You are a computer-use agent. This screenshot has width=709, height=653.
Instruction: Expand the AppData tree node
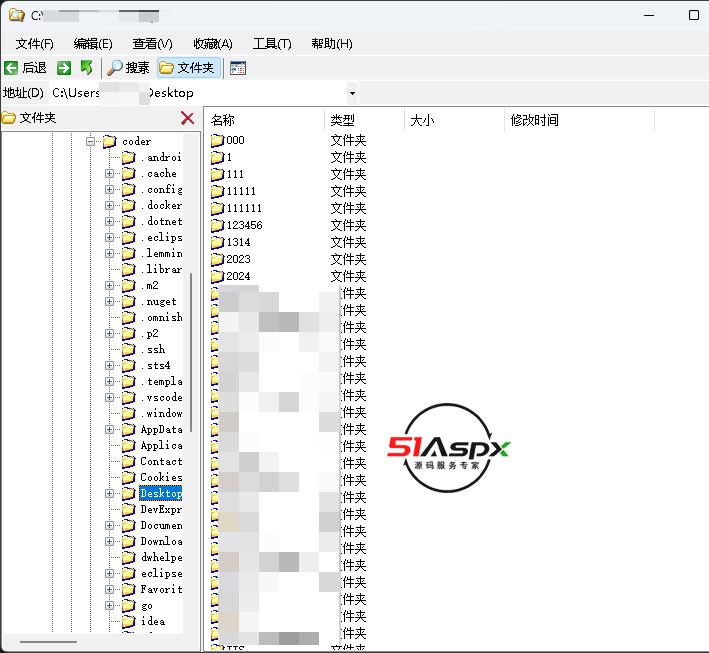pyautogui.click(x=109, y=430)
